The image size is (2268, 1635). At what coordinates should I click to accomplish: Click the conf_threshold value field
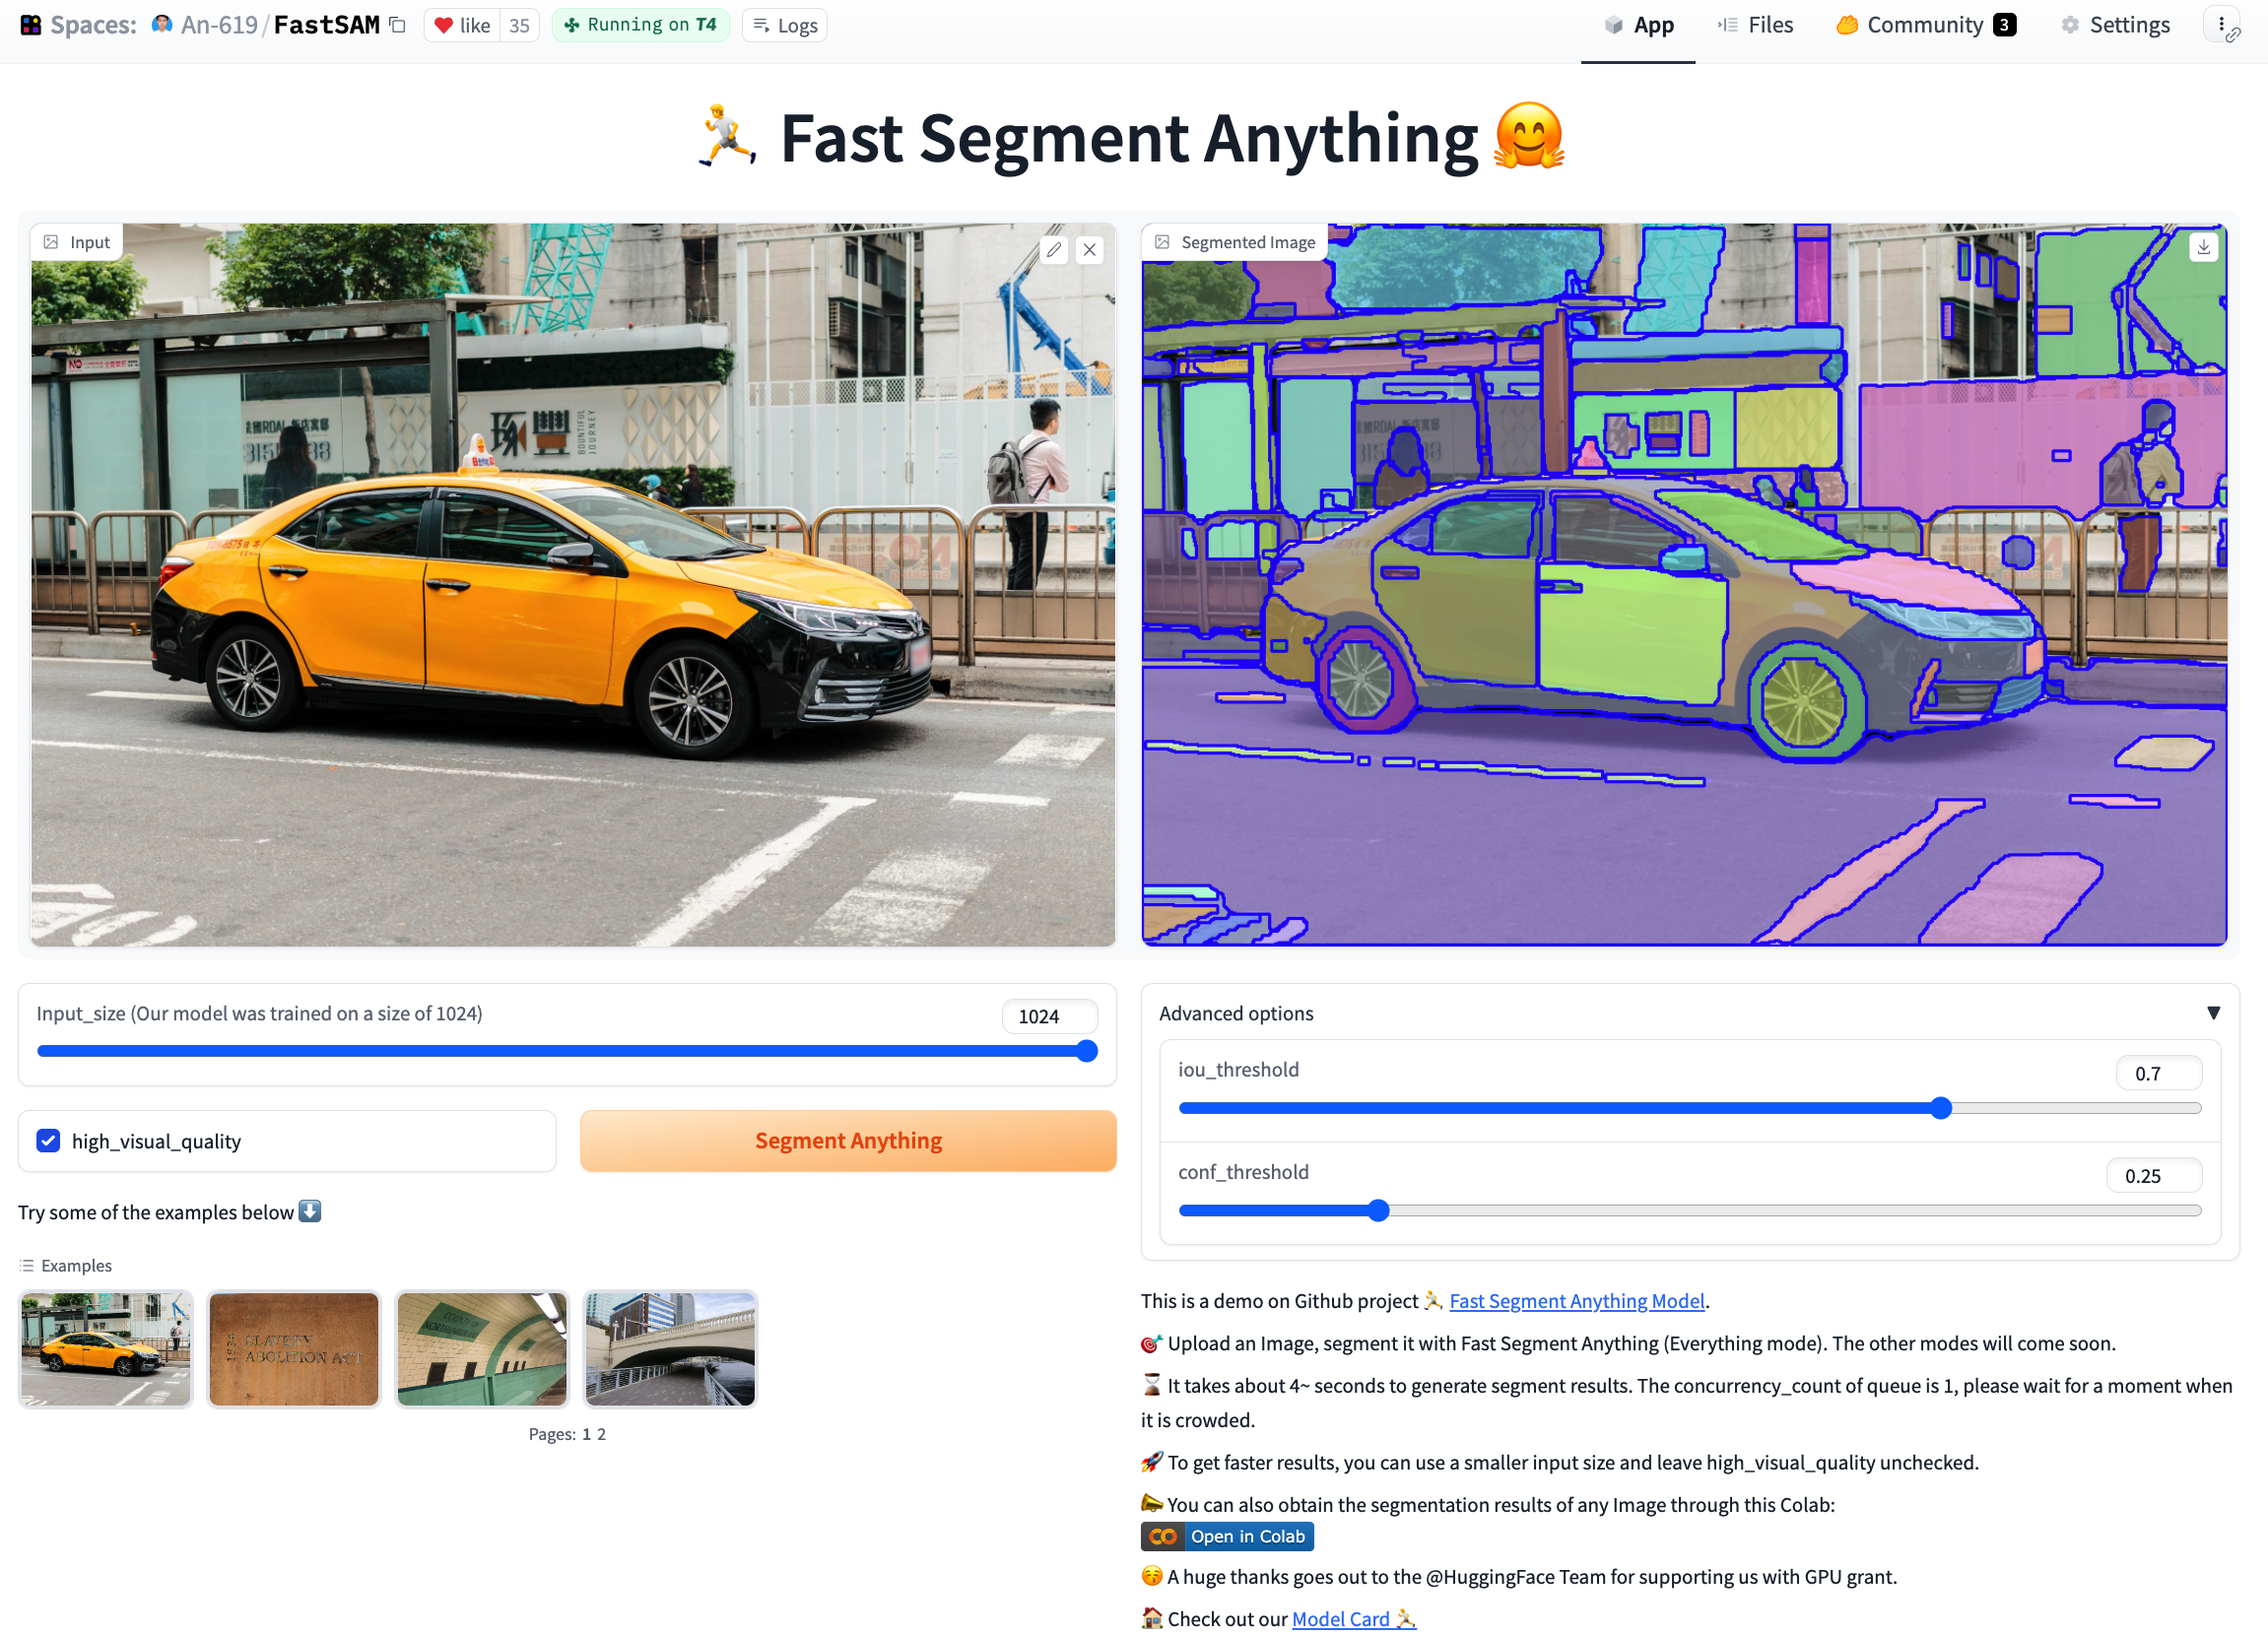pyautogui.click(x=2153, y=1176)
